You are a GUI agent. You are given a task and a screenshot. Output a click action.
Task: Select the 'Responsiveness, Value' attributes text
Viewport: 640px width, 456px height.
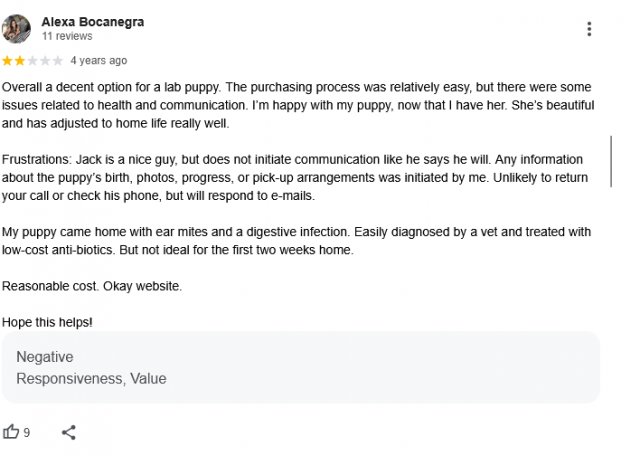pos(91,378)
